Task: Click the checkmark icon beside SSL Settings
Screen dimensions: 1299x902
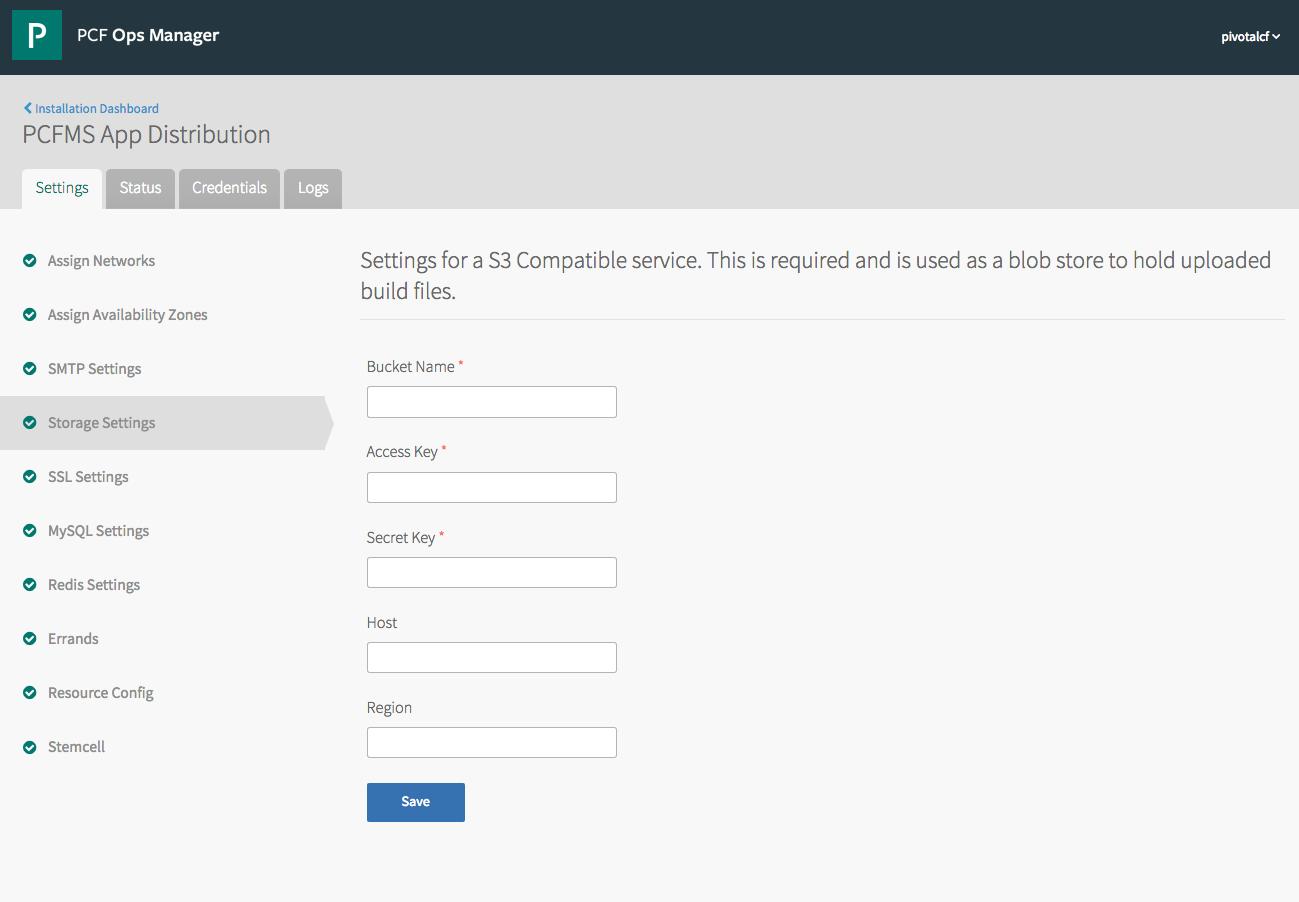Action: click(x=30, y=477)
